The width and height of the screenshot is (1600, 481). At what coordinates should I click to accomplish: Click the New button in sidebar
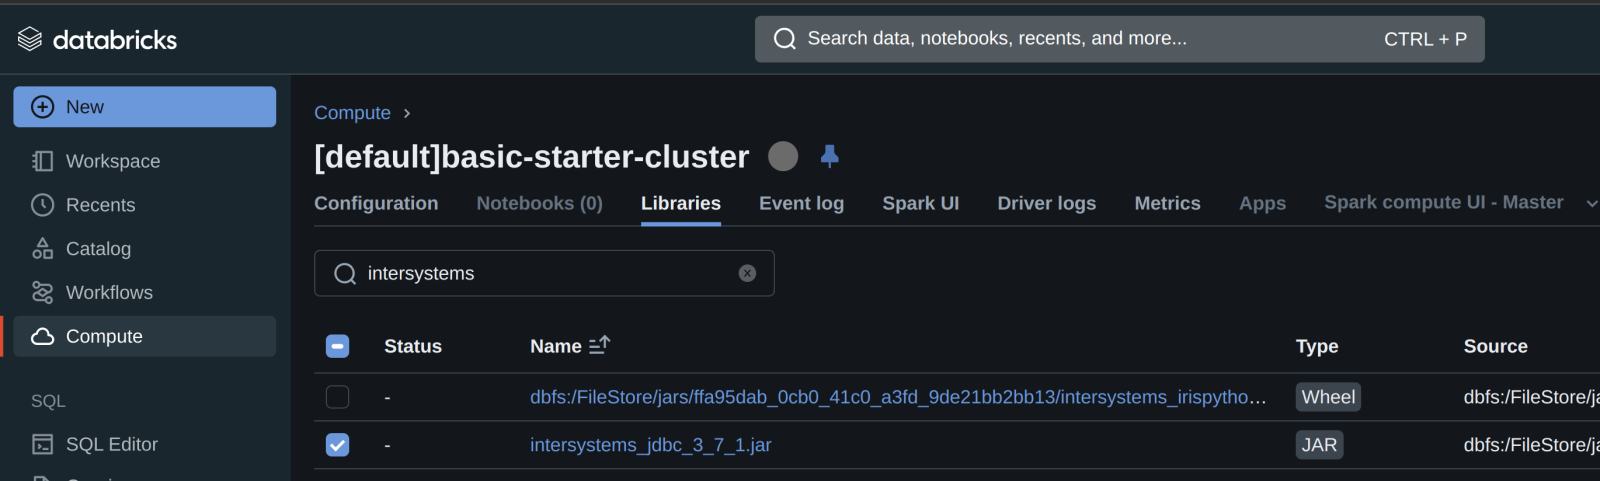click(x=144, y=107)
